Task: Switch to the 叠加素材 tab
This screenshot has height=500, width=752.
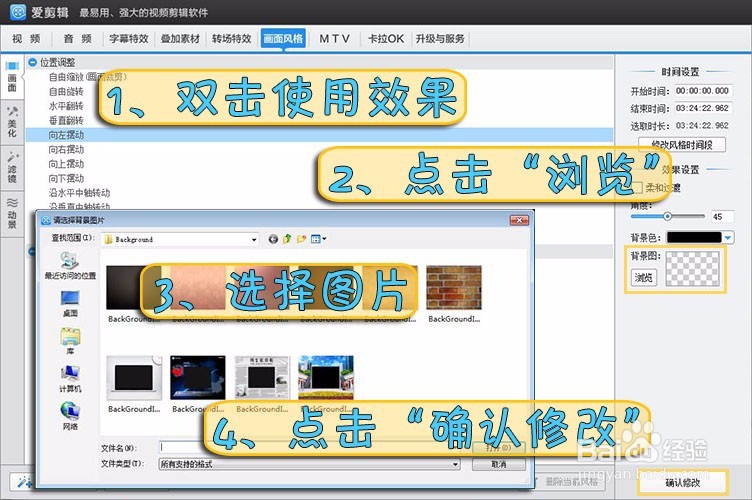Action: (180, 38)
